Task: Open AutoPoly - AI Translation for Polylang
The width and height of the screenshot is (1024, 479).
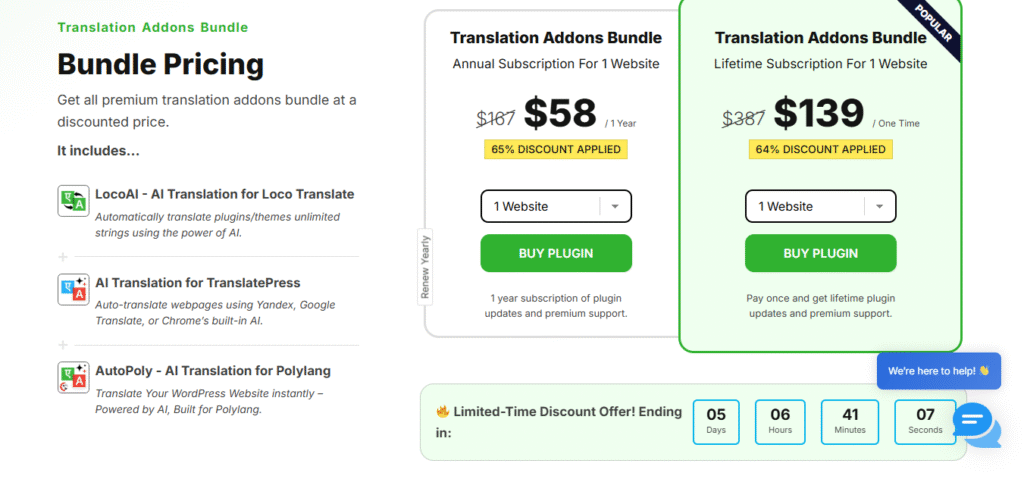Action: click(x=212, y=370)
